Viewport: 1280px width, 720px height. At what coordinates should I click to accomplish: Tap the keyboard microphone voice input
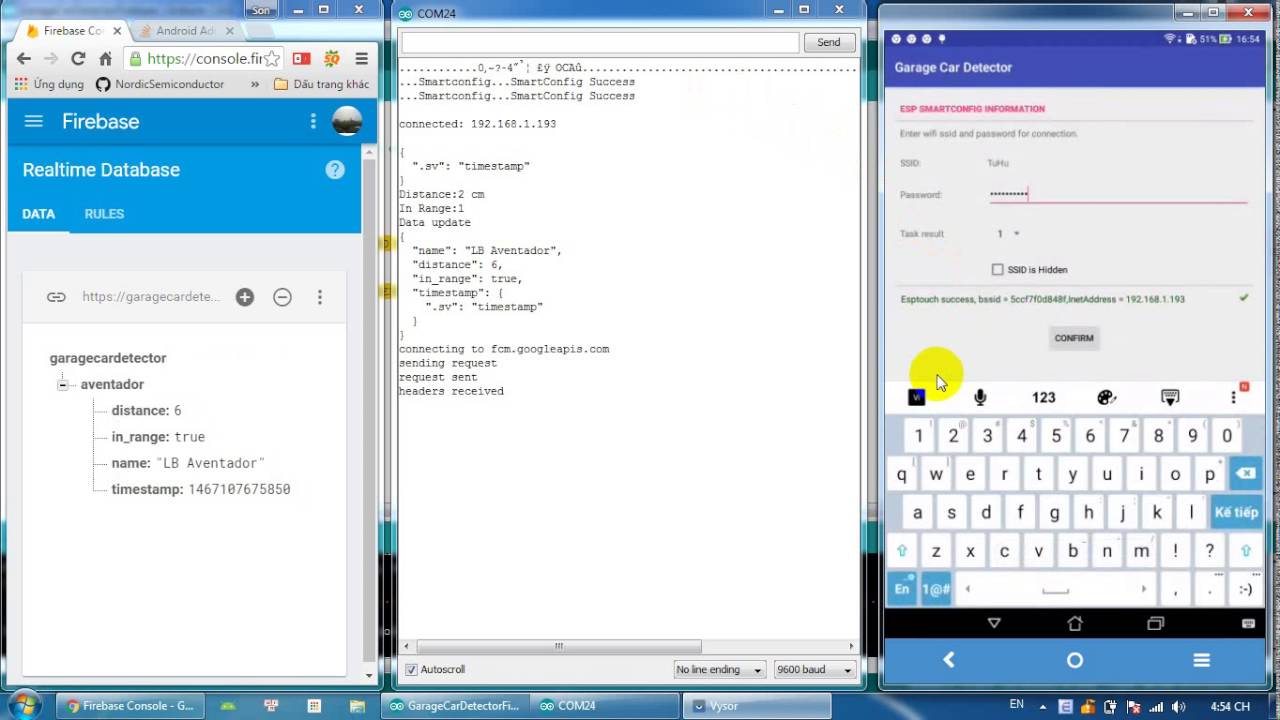980,397
